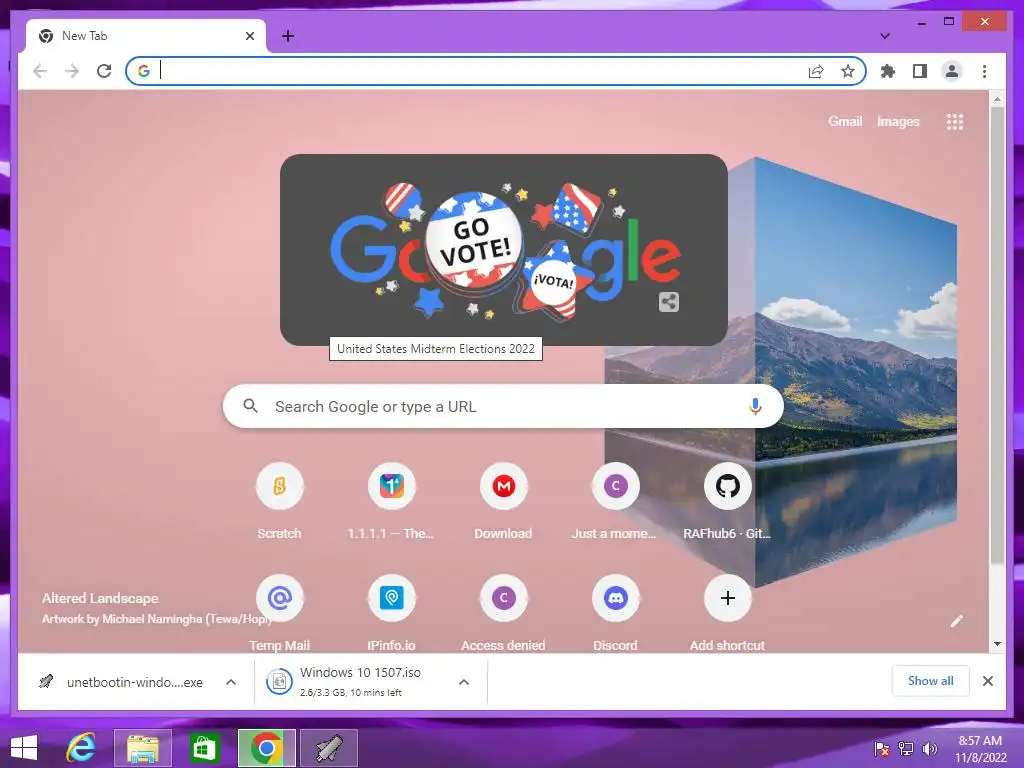1024x768 pixels.
Task: Share this page via the address bar icon
Action: point(816,71)
